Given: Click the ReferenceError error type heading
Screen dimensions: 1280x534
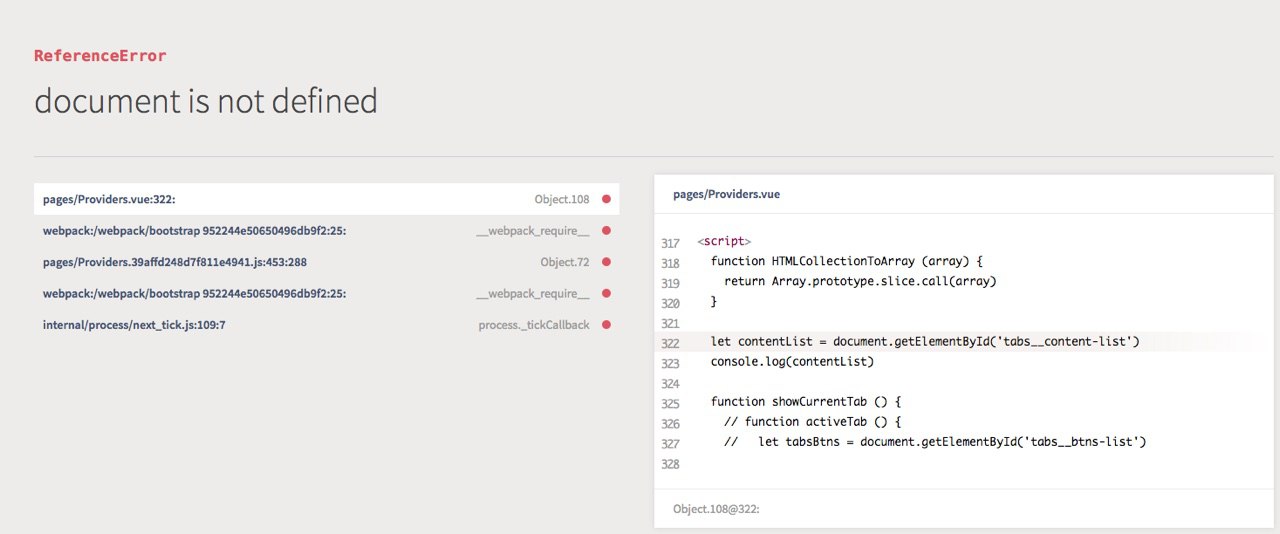Looking at the screenshot, I should 100,56.
